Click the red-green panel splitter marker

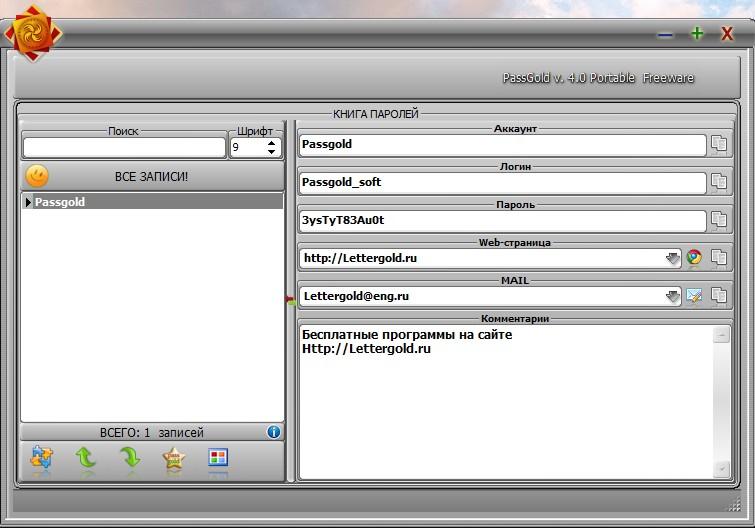291,301
